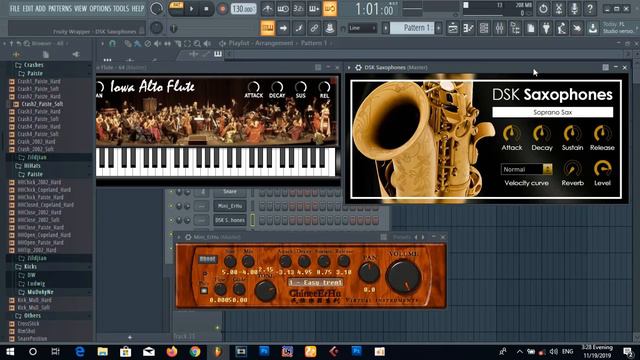The image size is (640, 360).
Task: Open the Mixer view icon
Action: 499,28
